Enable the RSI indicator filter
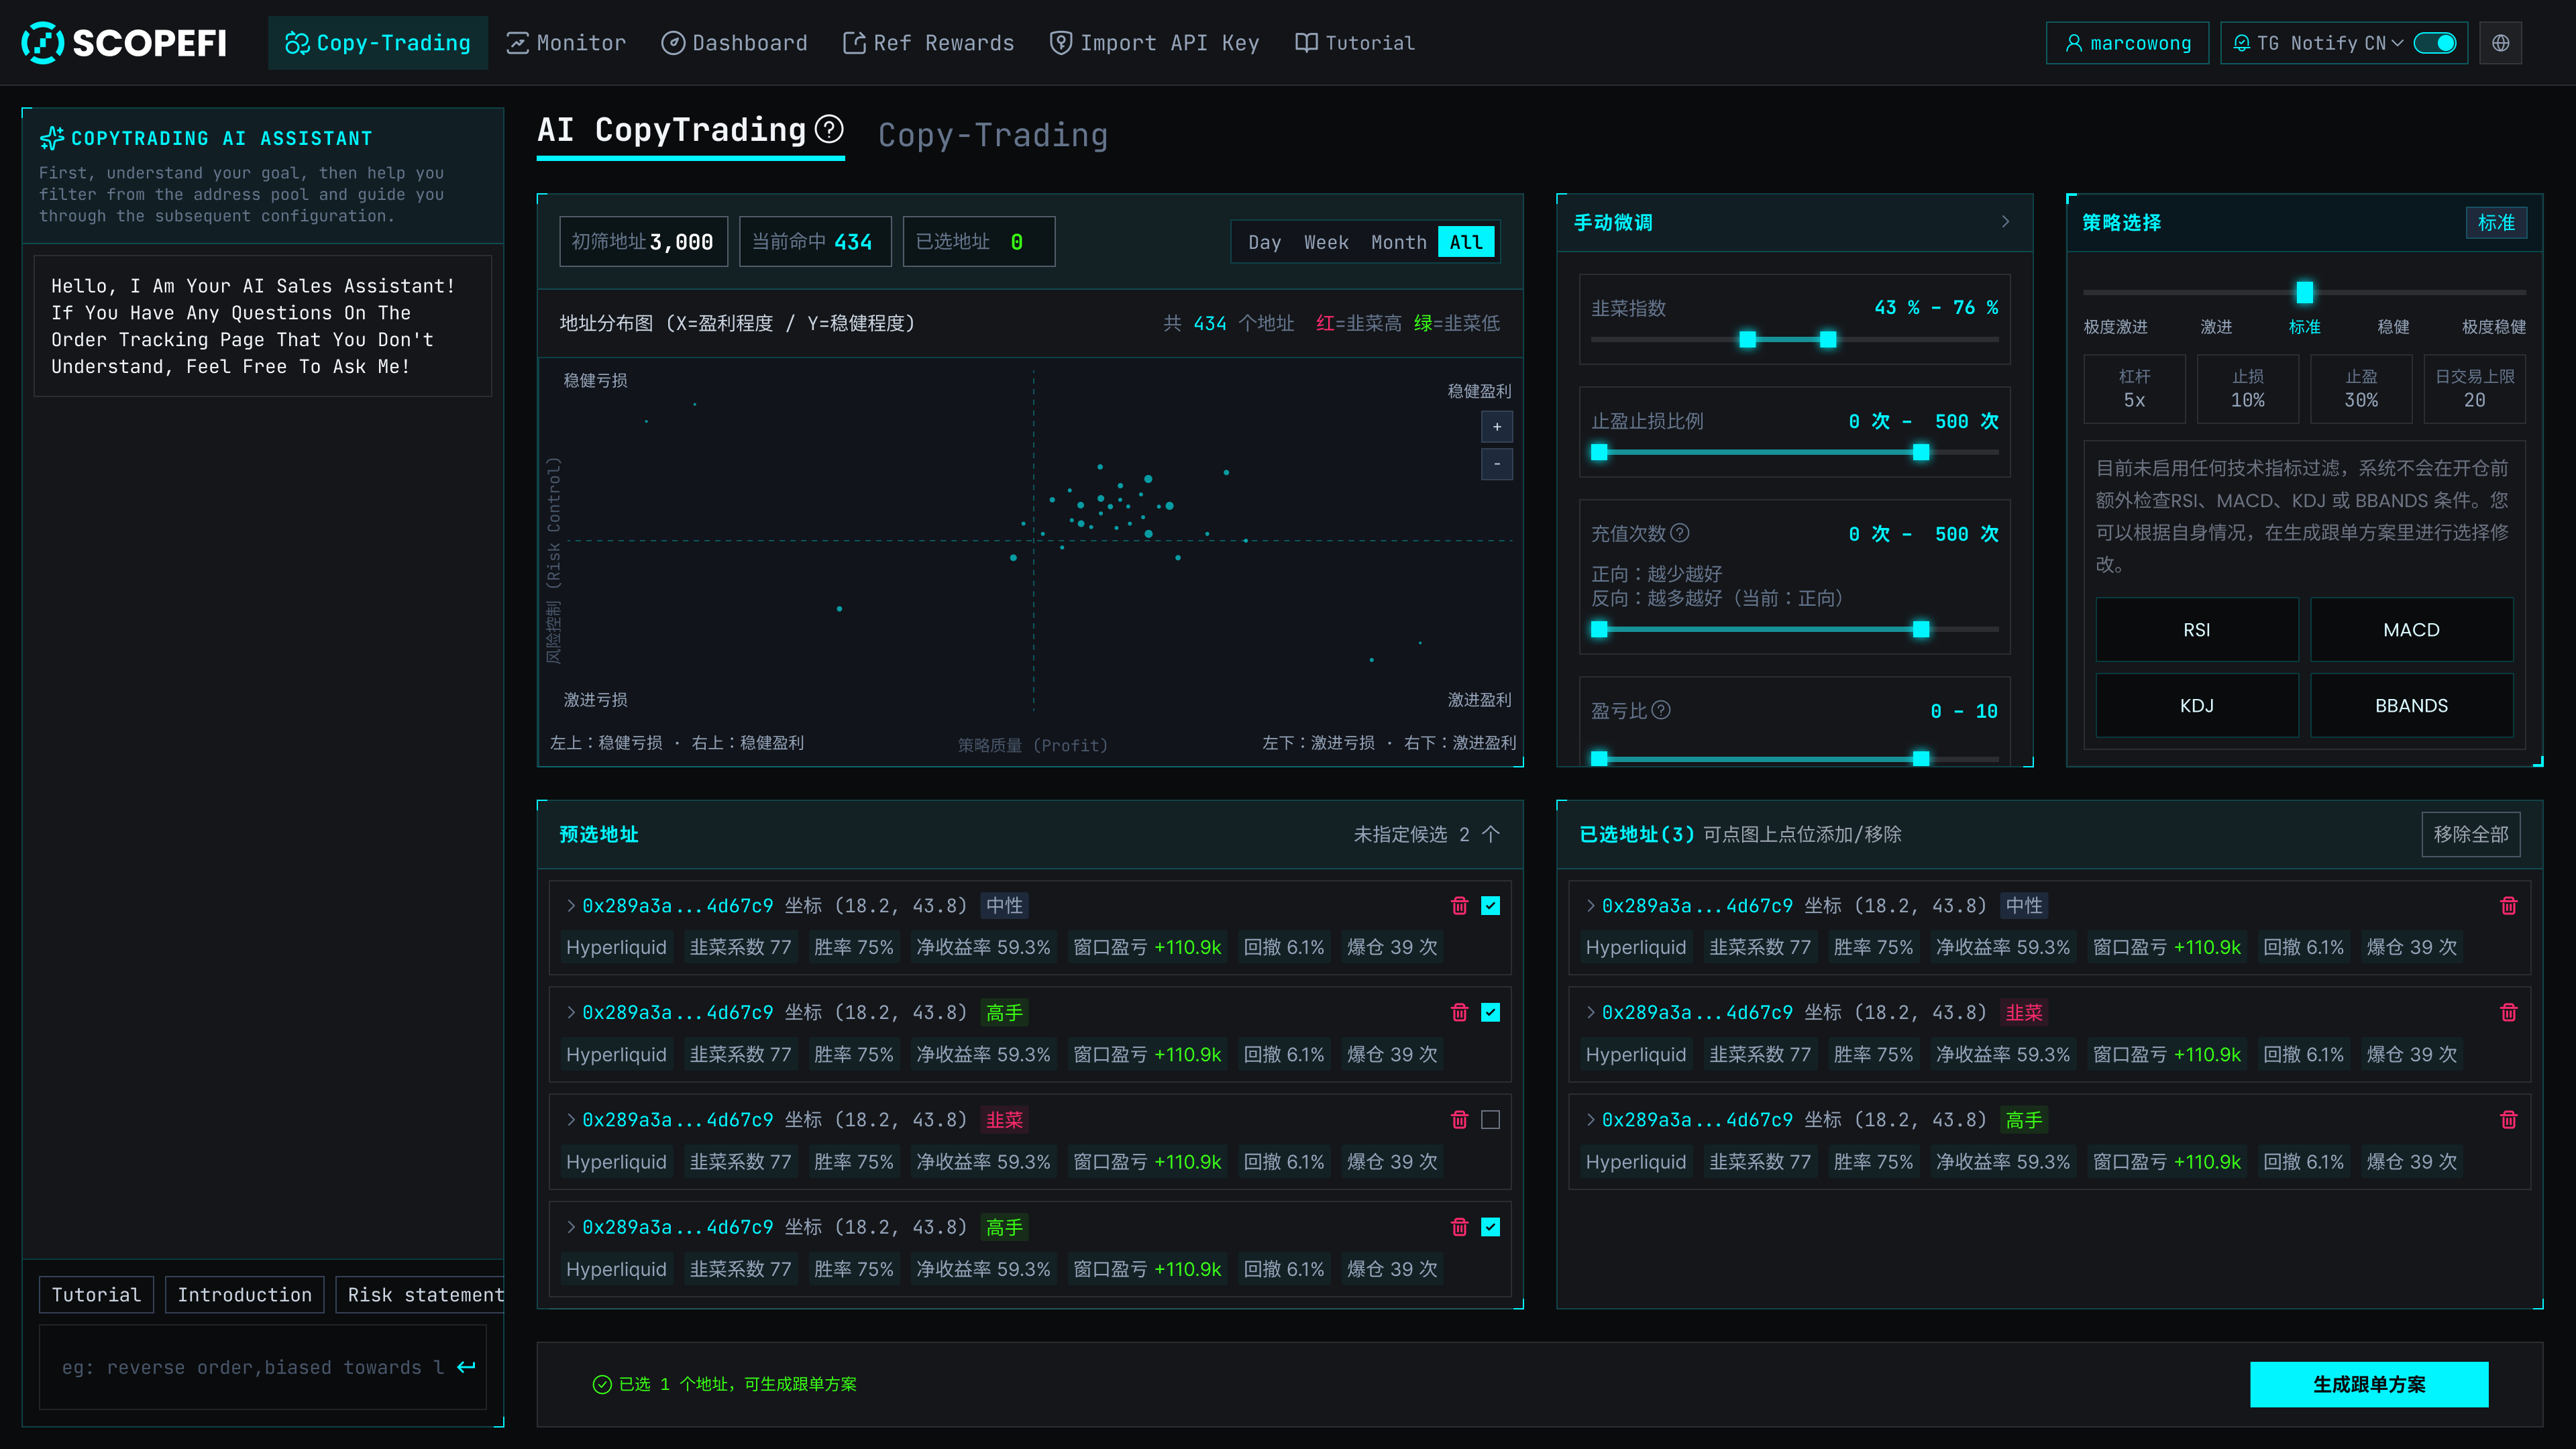The width and height of the screenshot is (2576, 1449). [2196, 629]
